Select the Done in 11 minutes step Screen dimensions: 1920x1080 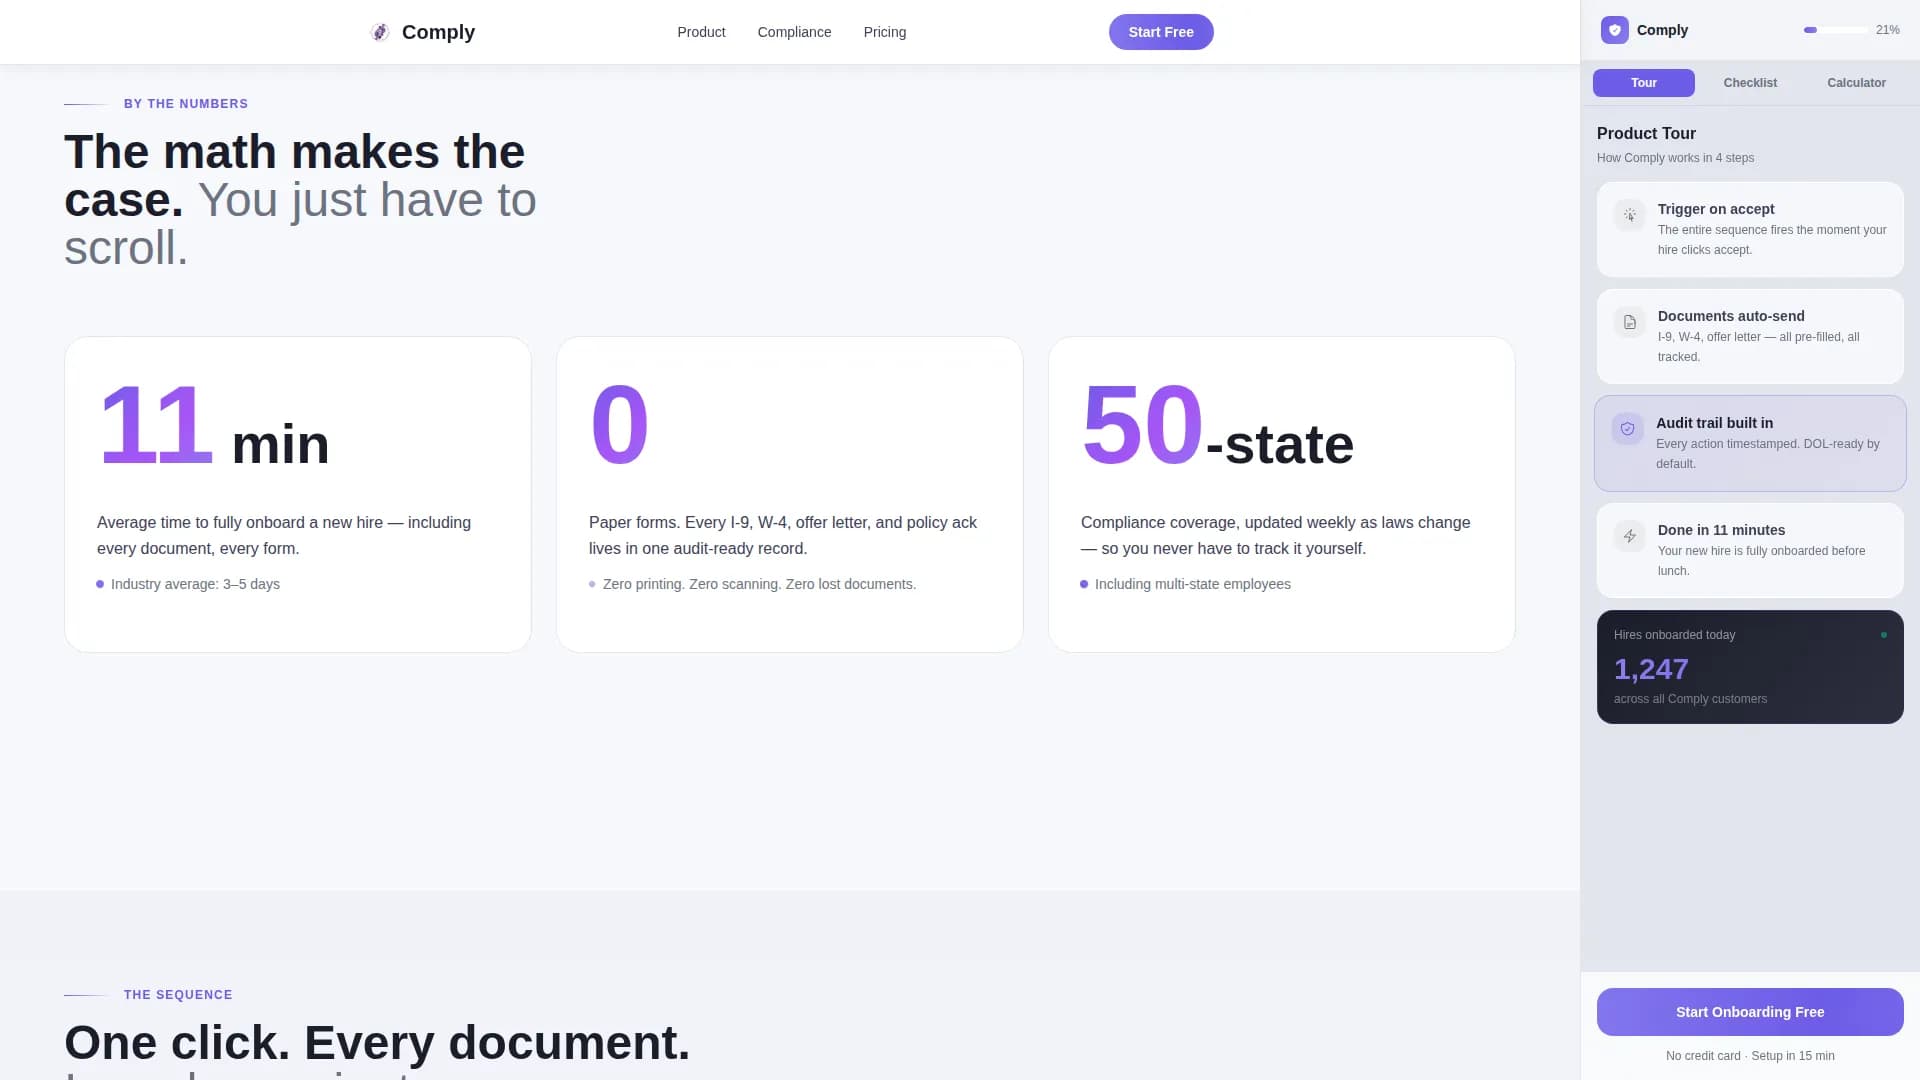[x=1750, y=550]
